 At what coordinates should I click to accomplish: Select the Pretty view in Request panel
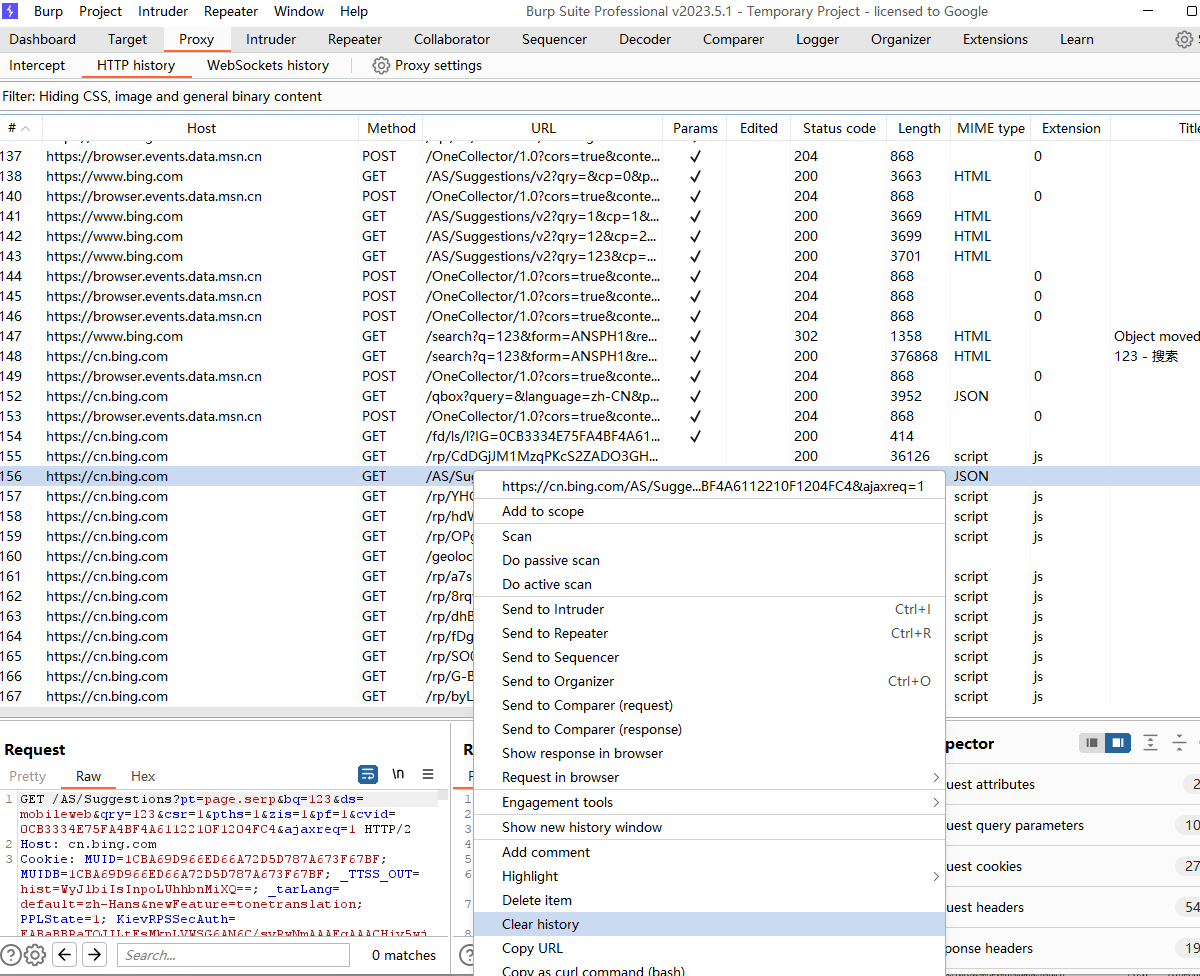(28, 776)
